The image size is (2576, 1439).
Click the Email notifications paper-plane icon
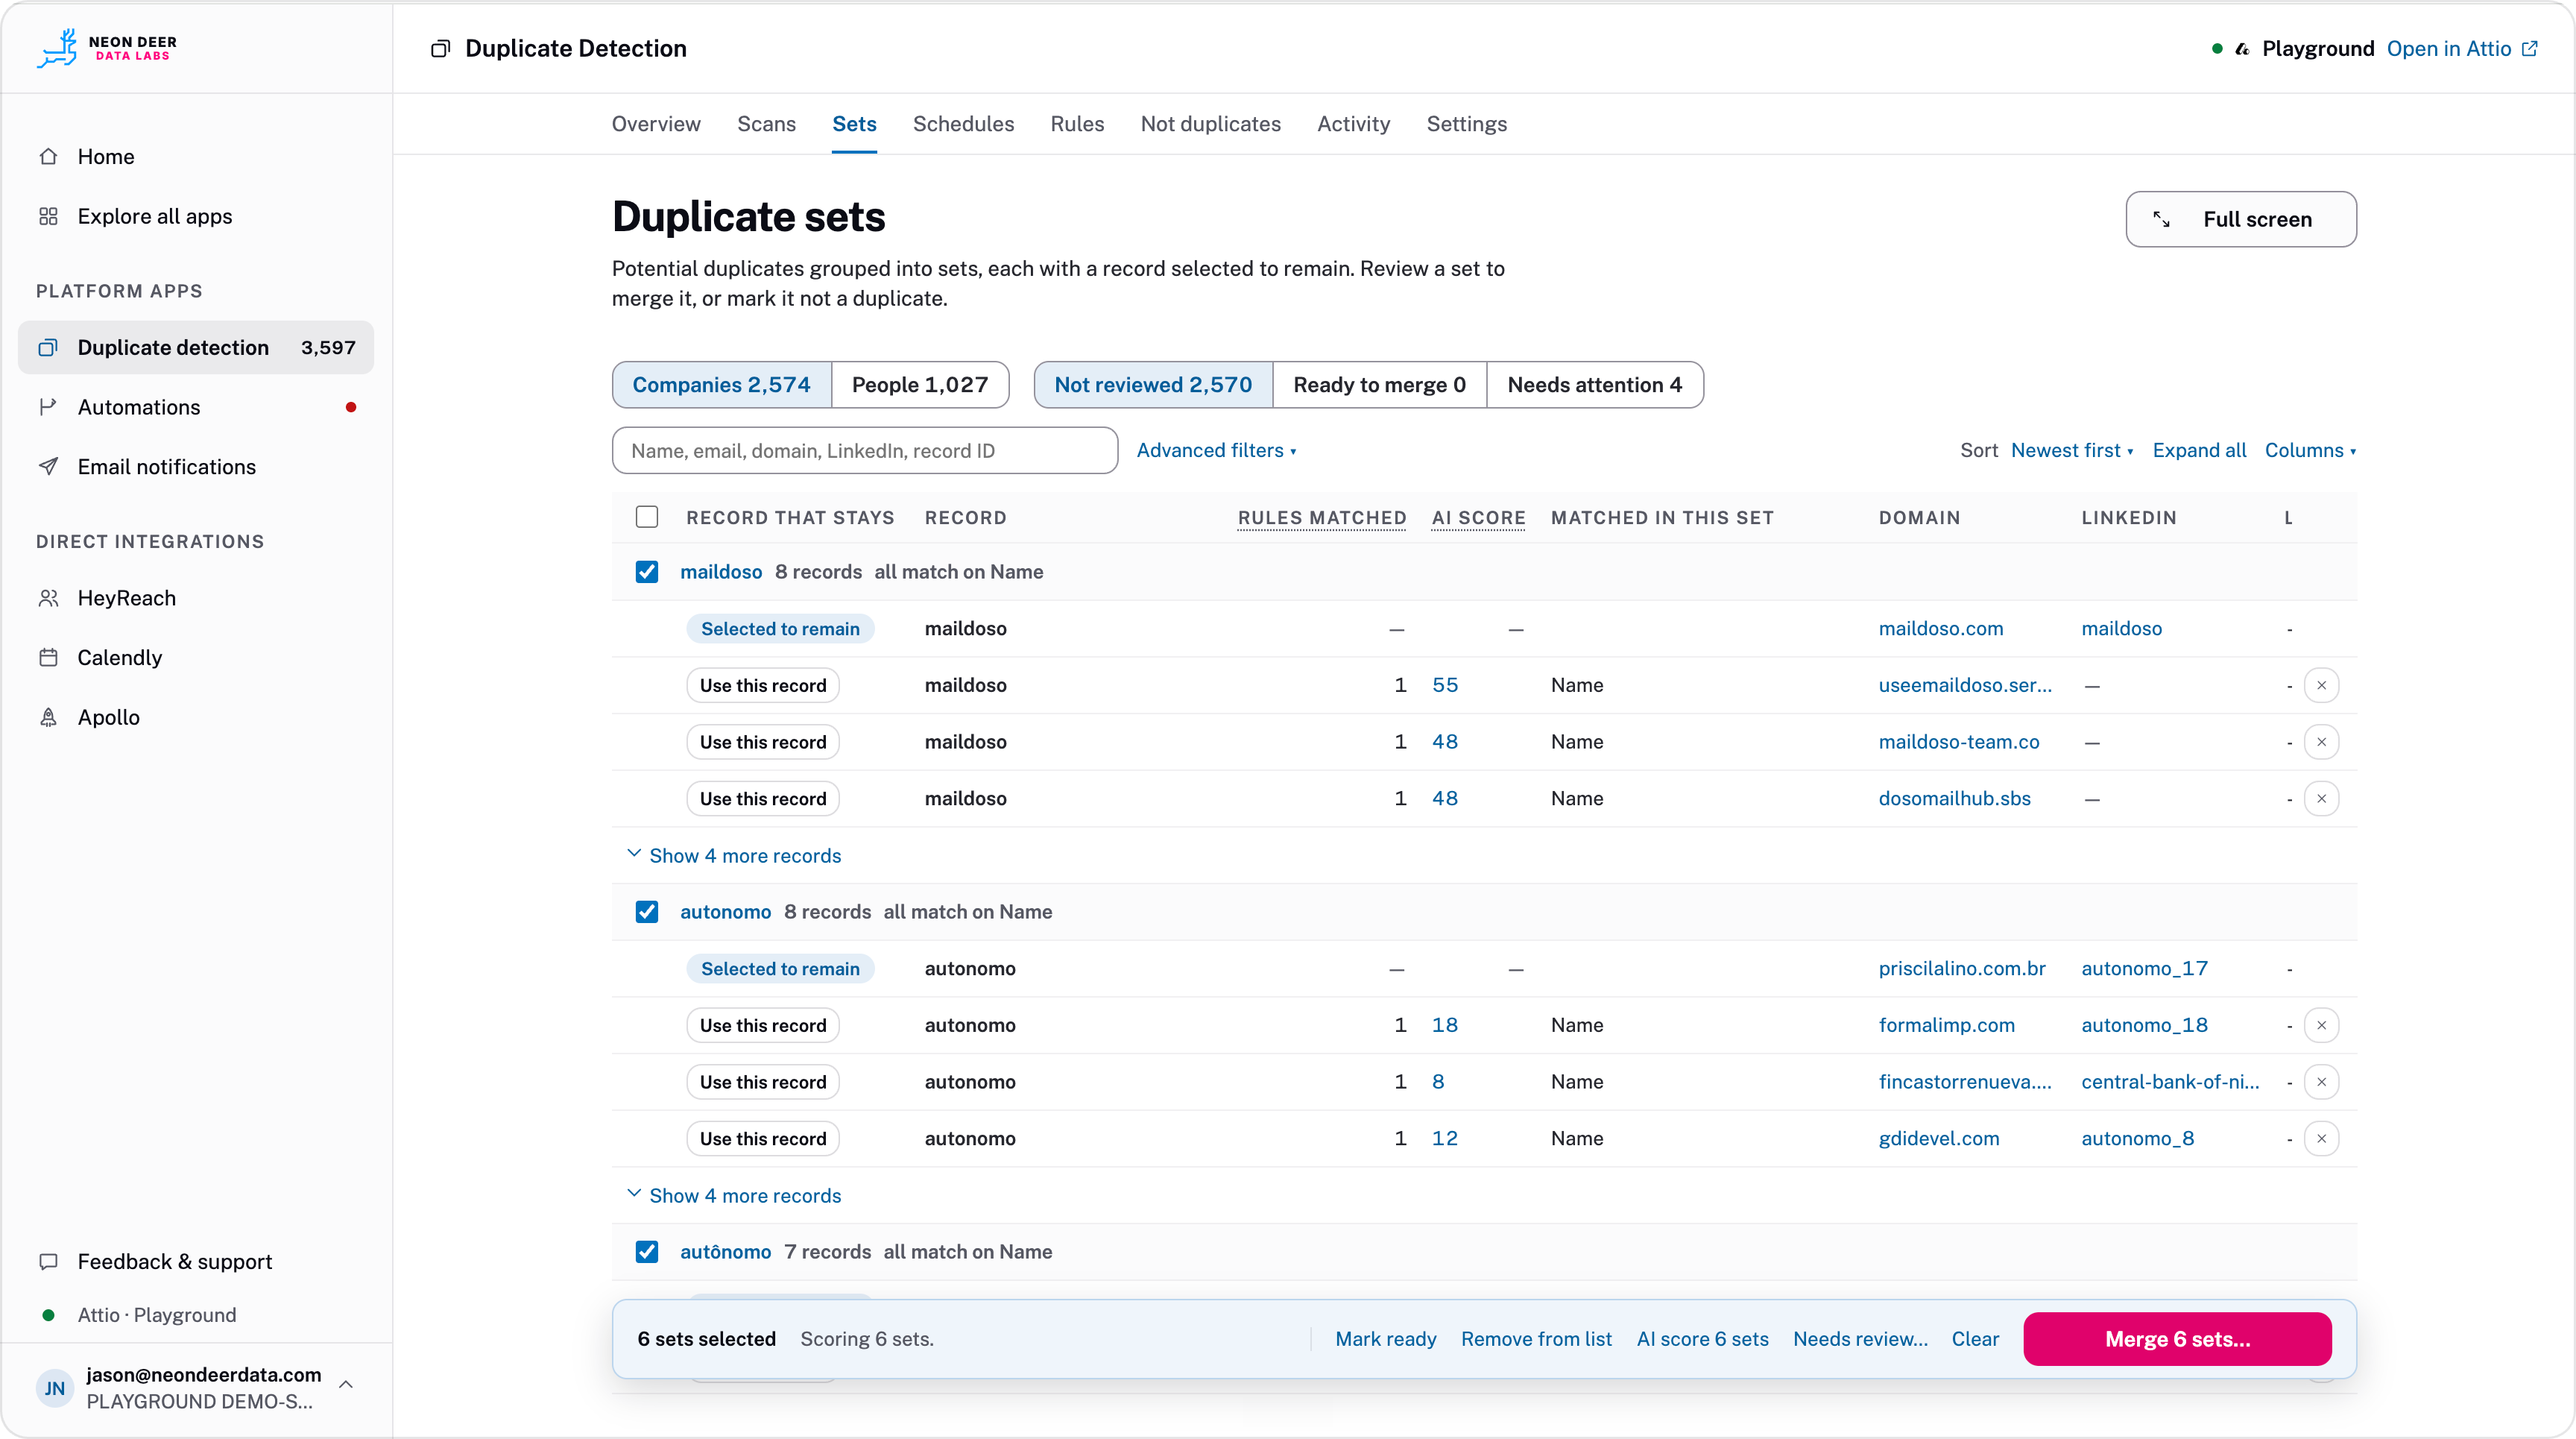(x=48, y=467)
